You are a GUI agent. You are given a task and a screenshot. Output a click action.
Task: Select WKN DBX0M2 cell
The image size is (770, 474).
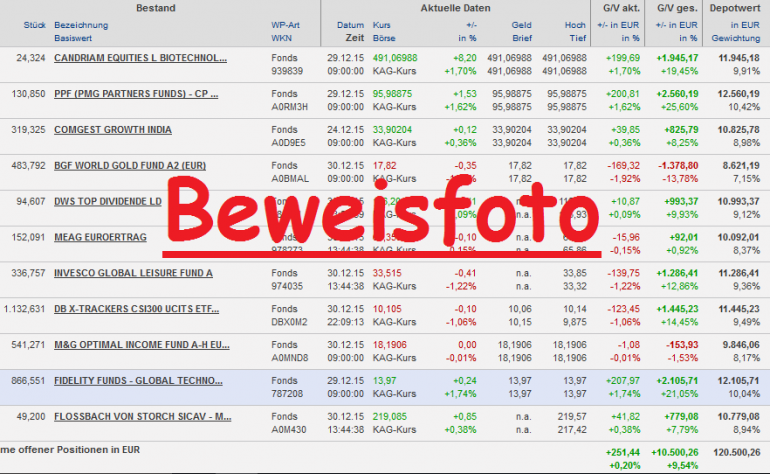[x=289, y=322]
